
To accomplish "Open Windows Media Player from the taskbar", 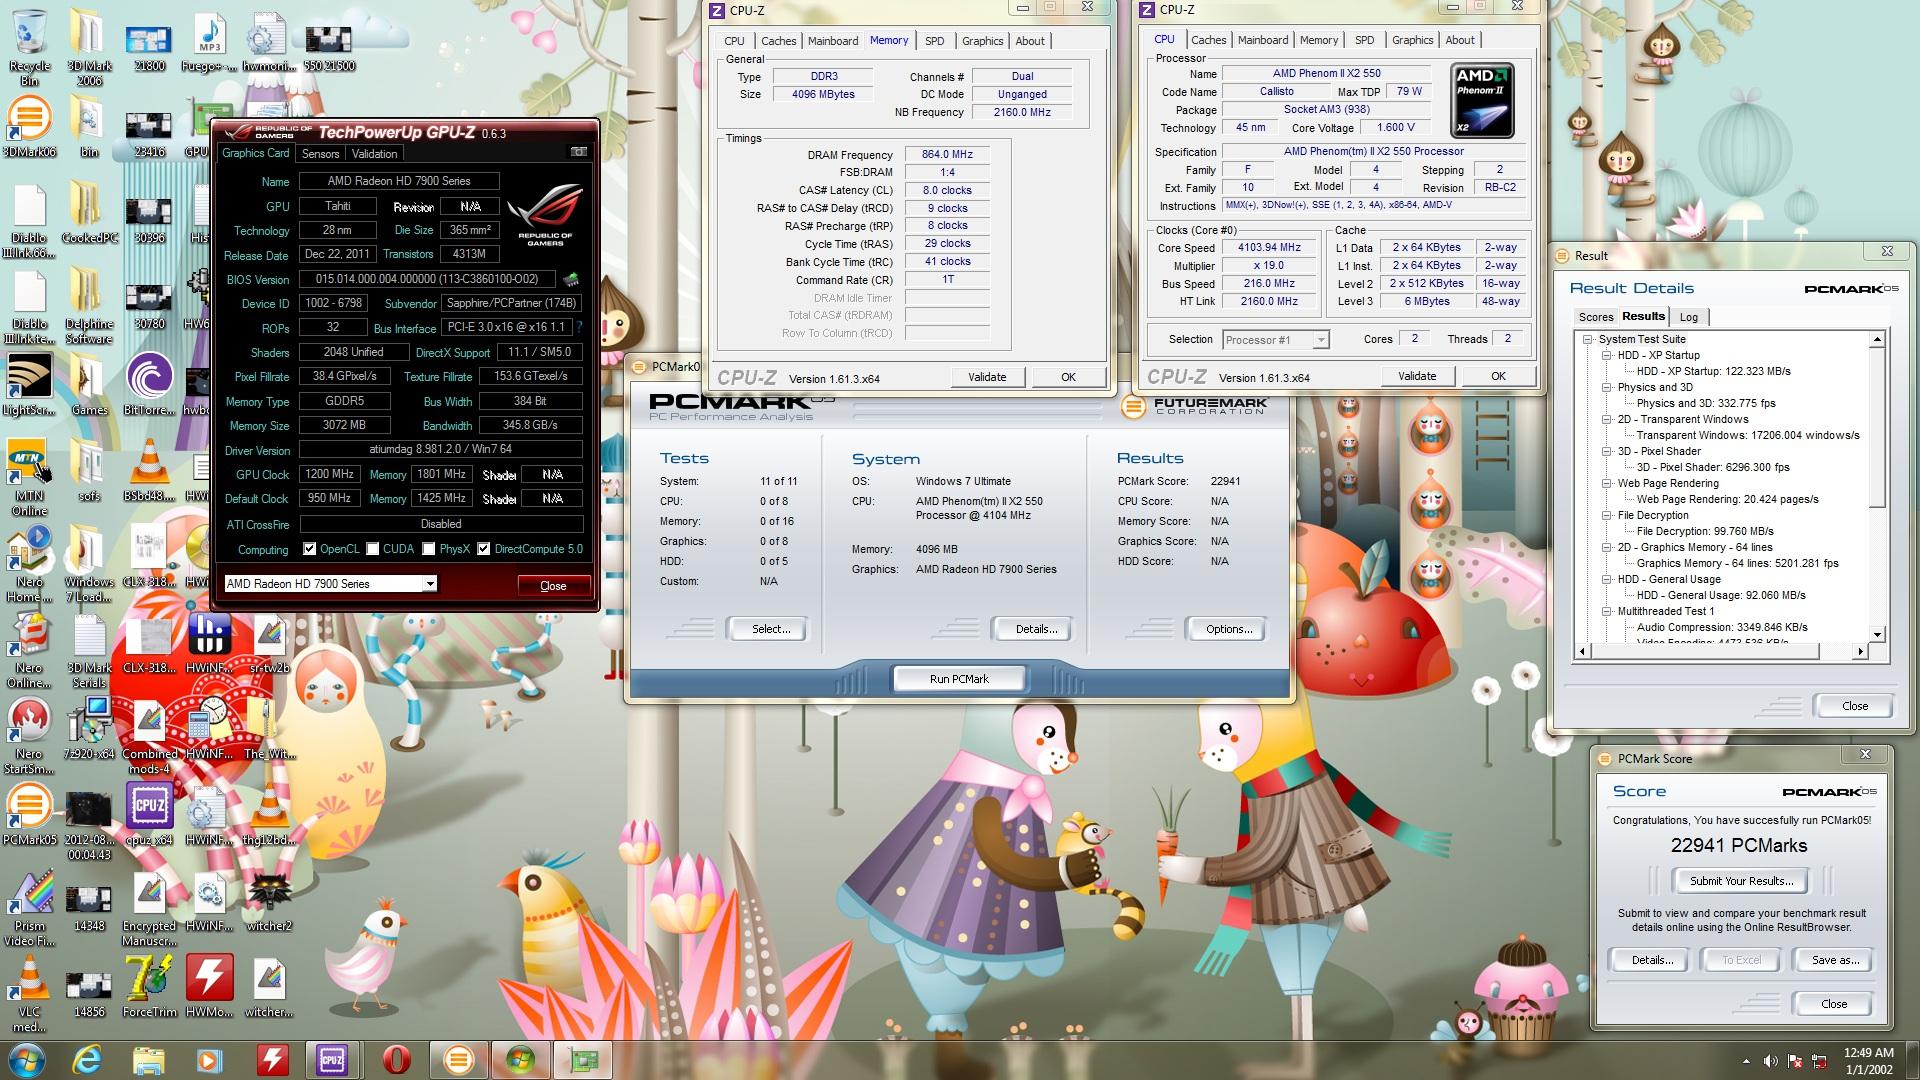I will 209,1059.
